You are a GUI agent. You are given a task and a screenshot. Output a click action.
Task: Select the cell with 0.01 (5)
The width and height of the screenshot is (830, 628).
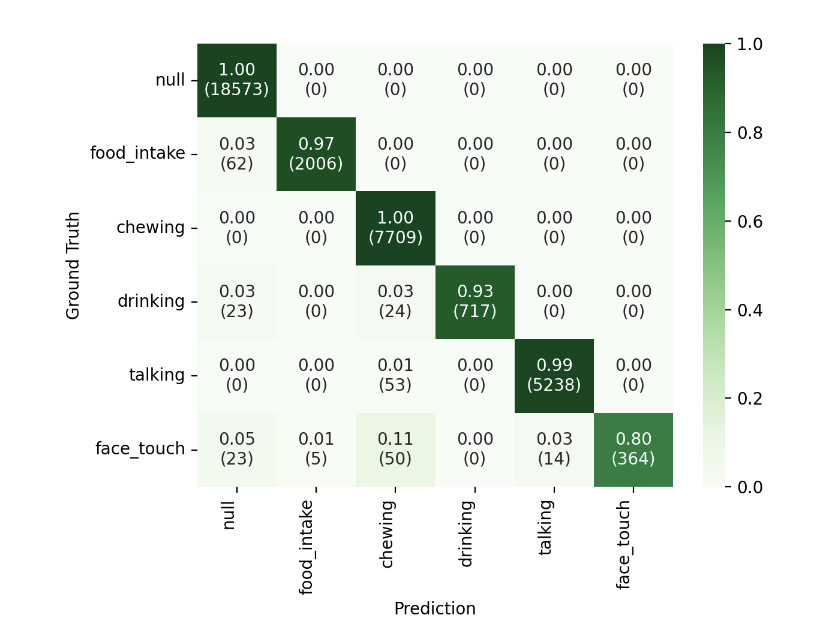click(x=316, y=450)
